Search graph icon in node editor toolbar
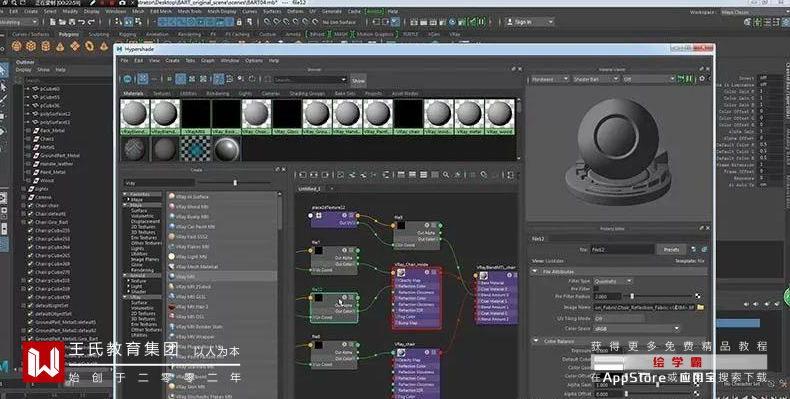Screen dimensions: 790x399 point(446,175)
